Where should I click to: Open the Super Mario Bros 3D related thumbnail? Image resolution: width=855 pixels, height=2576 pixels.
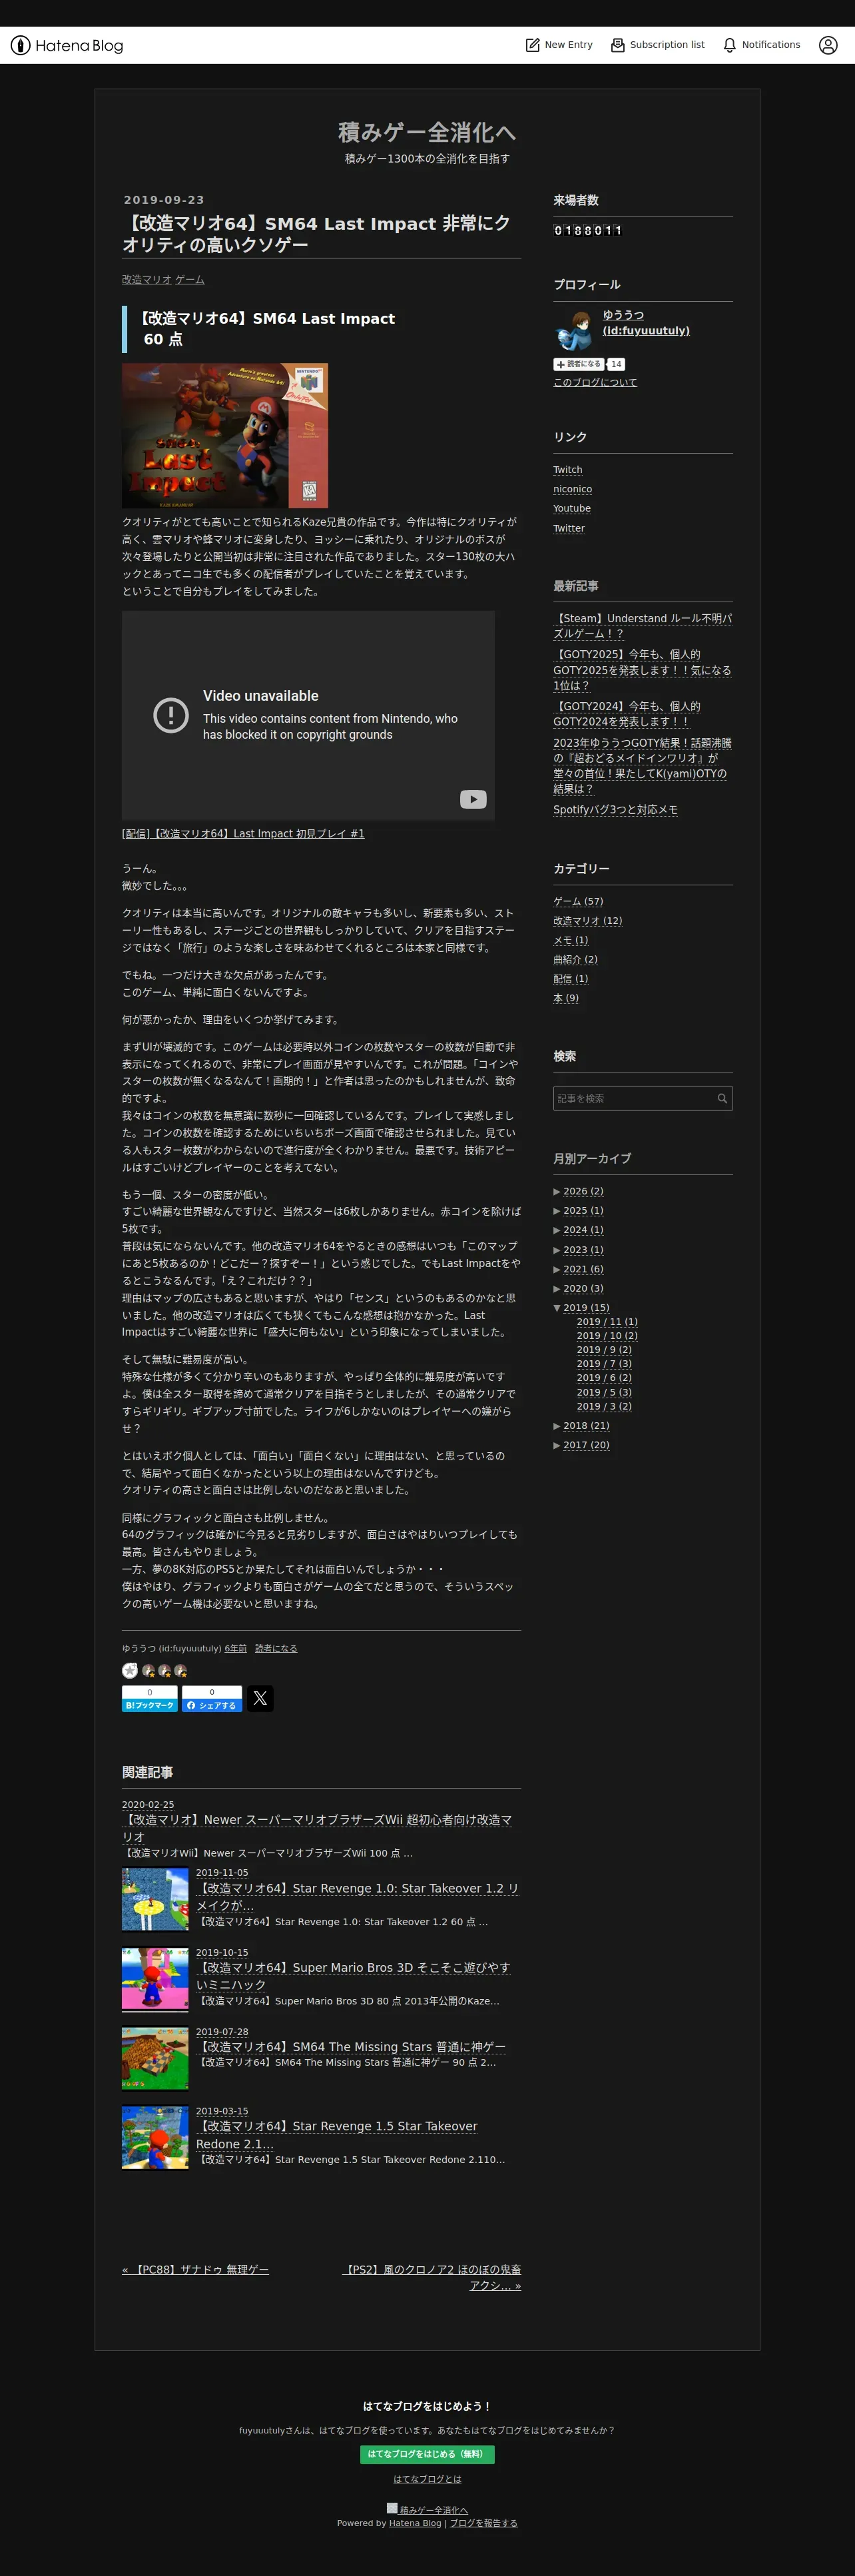pyautogui.click(x=155, y=1979)
